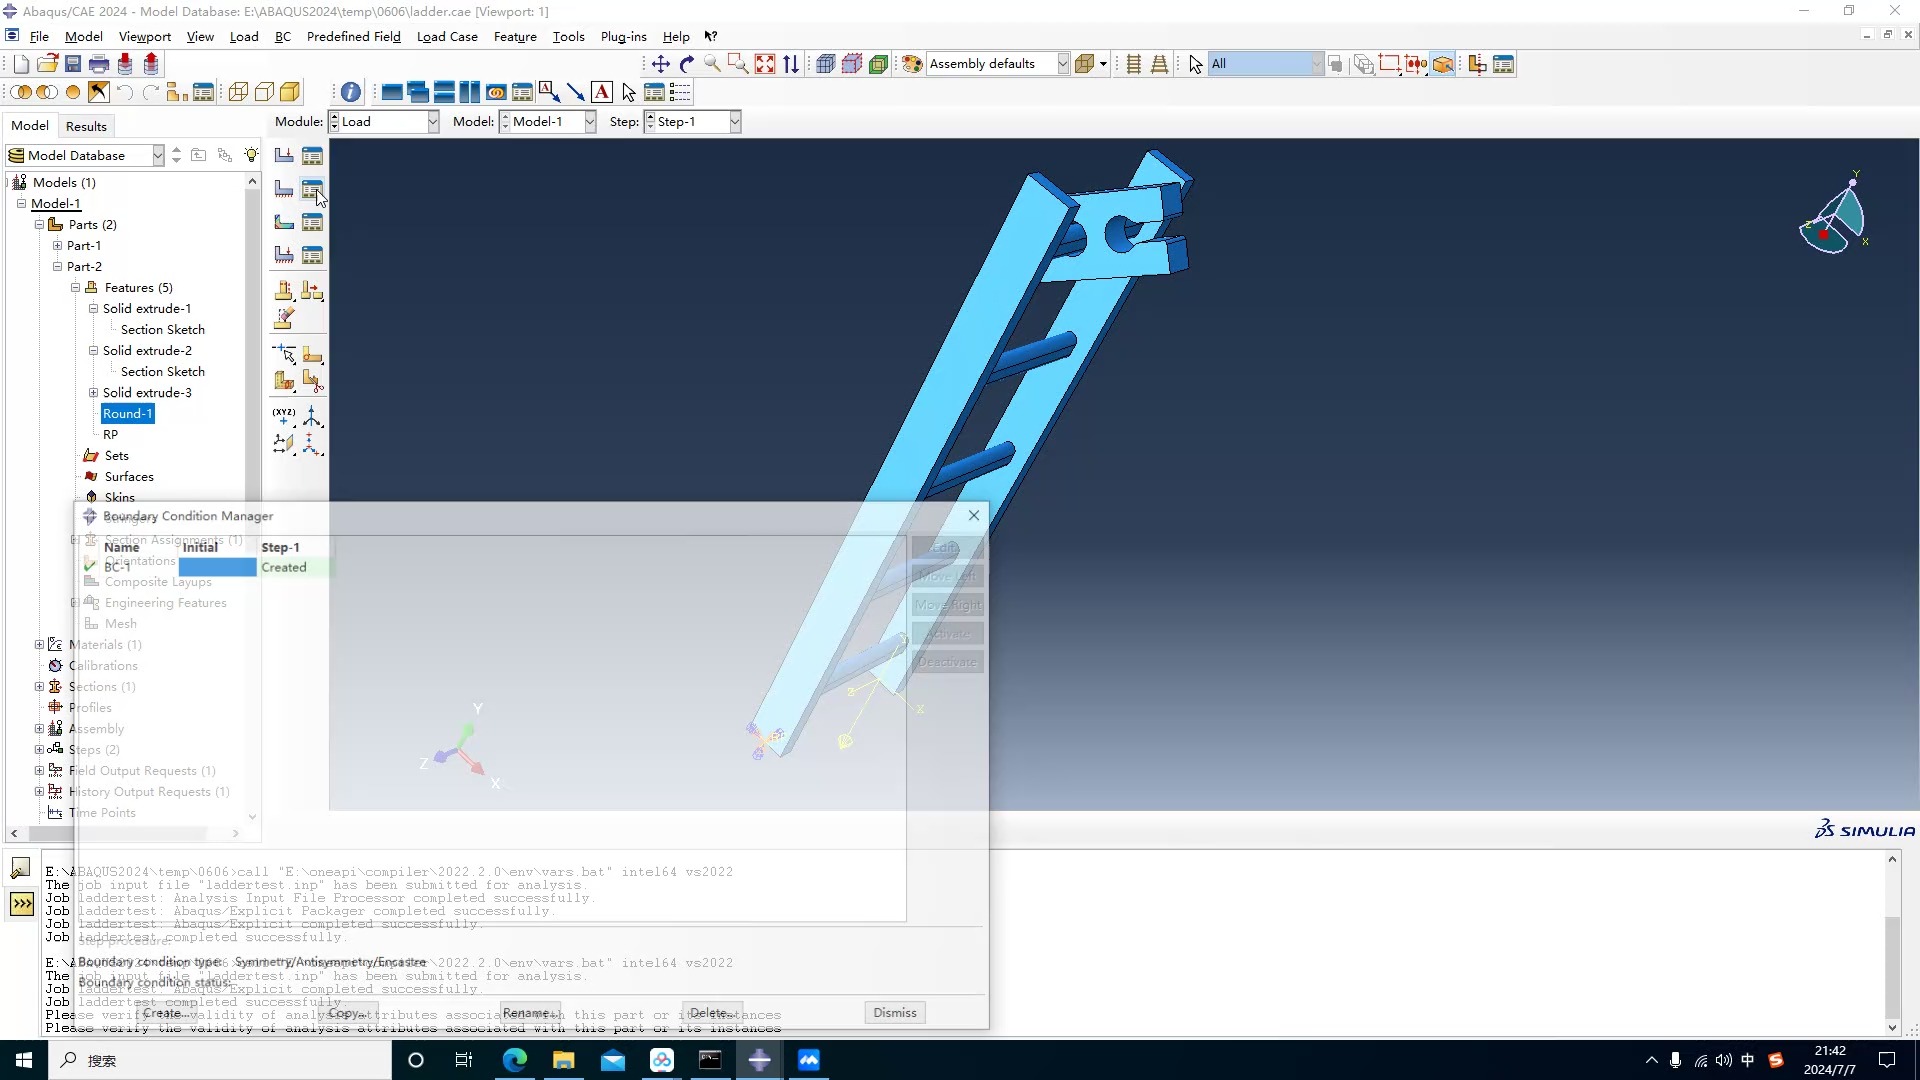1920x1080 pixels.
Task: Click the Create Boundary Condition tool
Action: [x=284, y=189]
